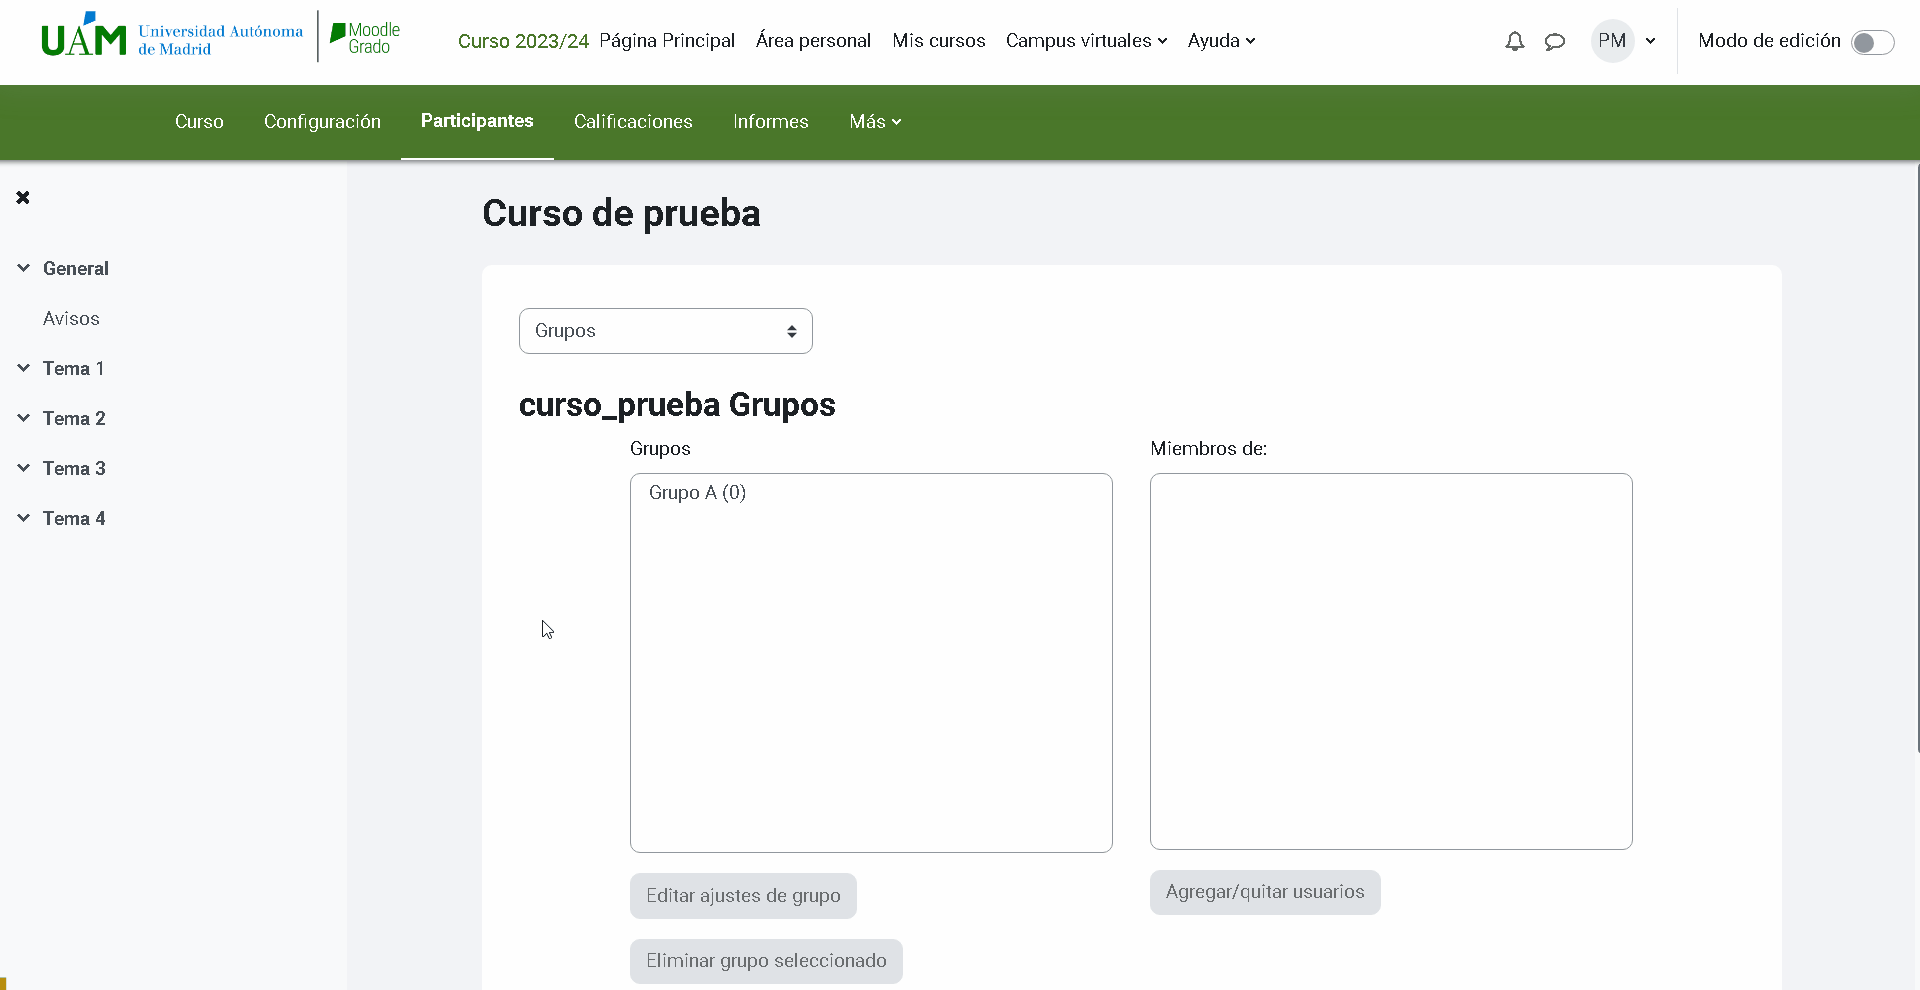
Task: Collapse the General section
Action: pyautogui.click(x=23, y=267)
